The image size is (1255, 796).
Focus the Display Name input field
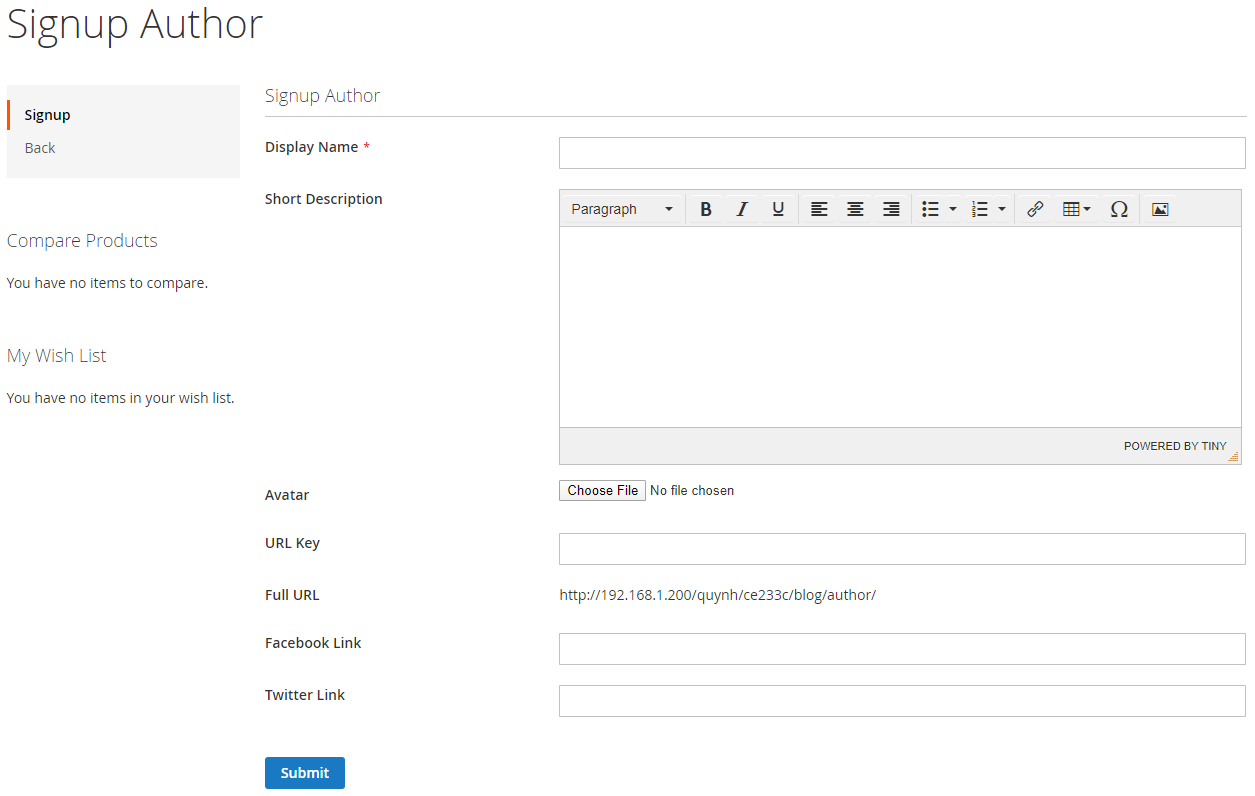coord(902,153)
